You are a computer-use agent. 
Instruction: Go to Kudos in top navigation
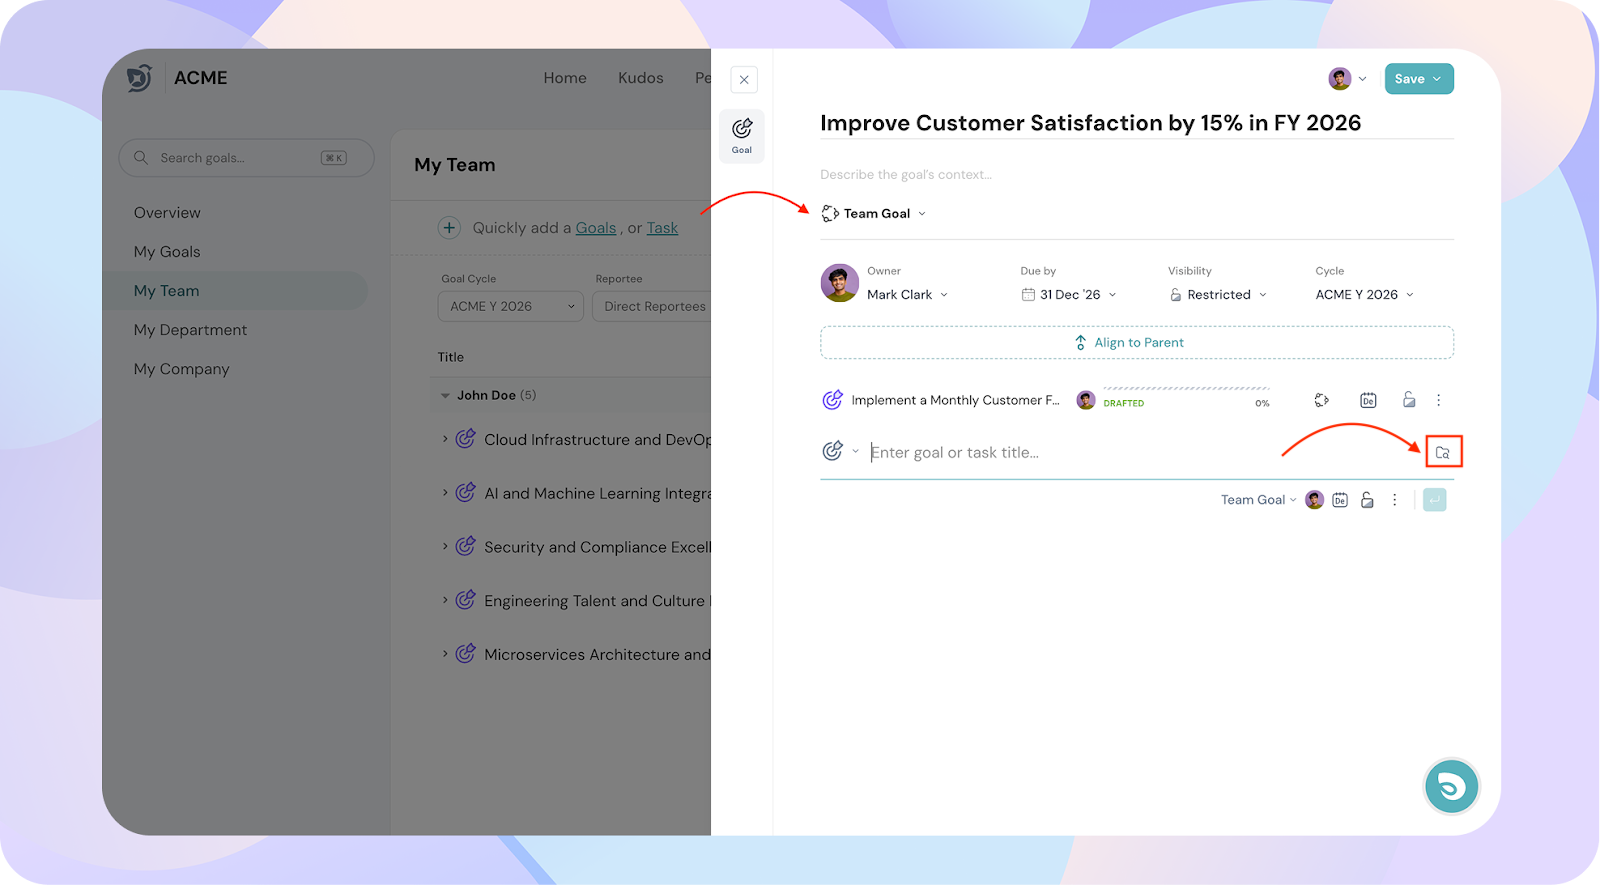(x=641, y=78)
